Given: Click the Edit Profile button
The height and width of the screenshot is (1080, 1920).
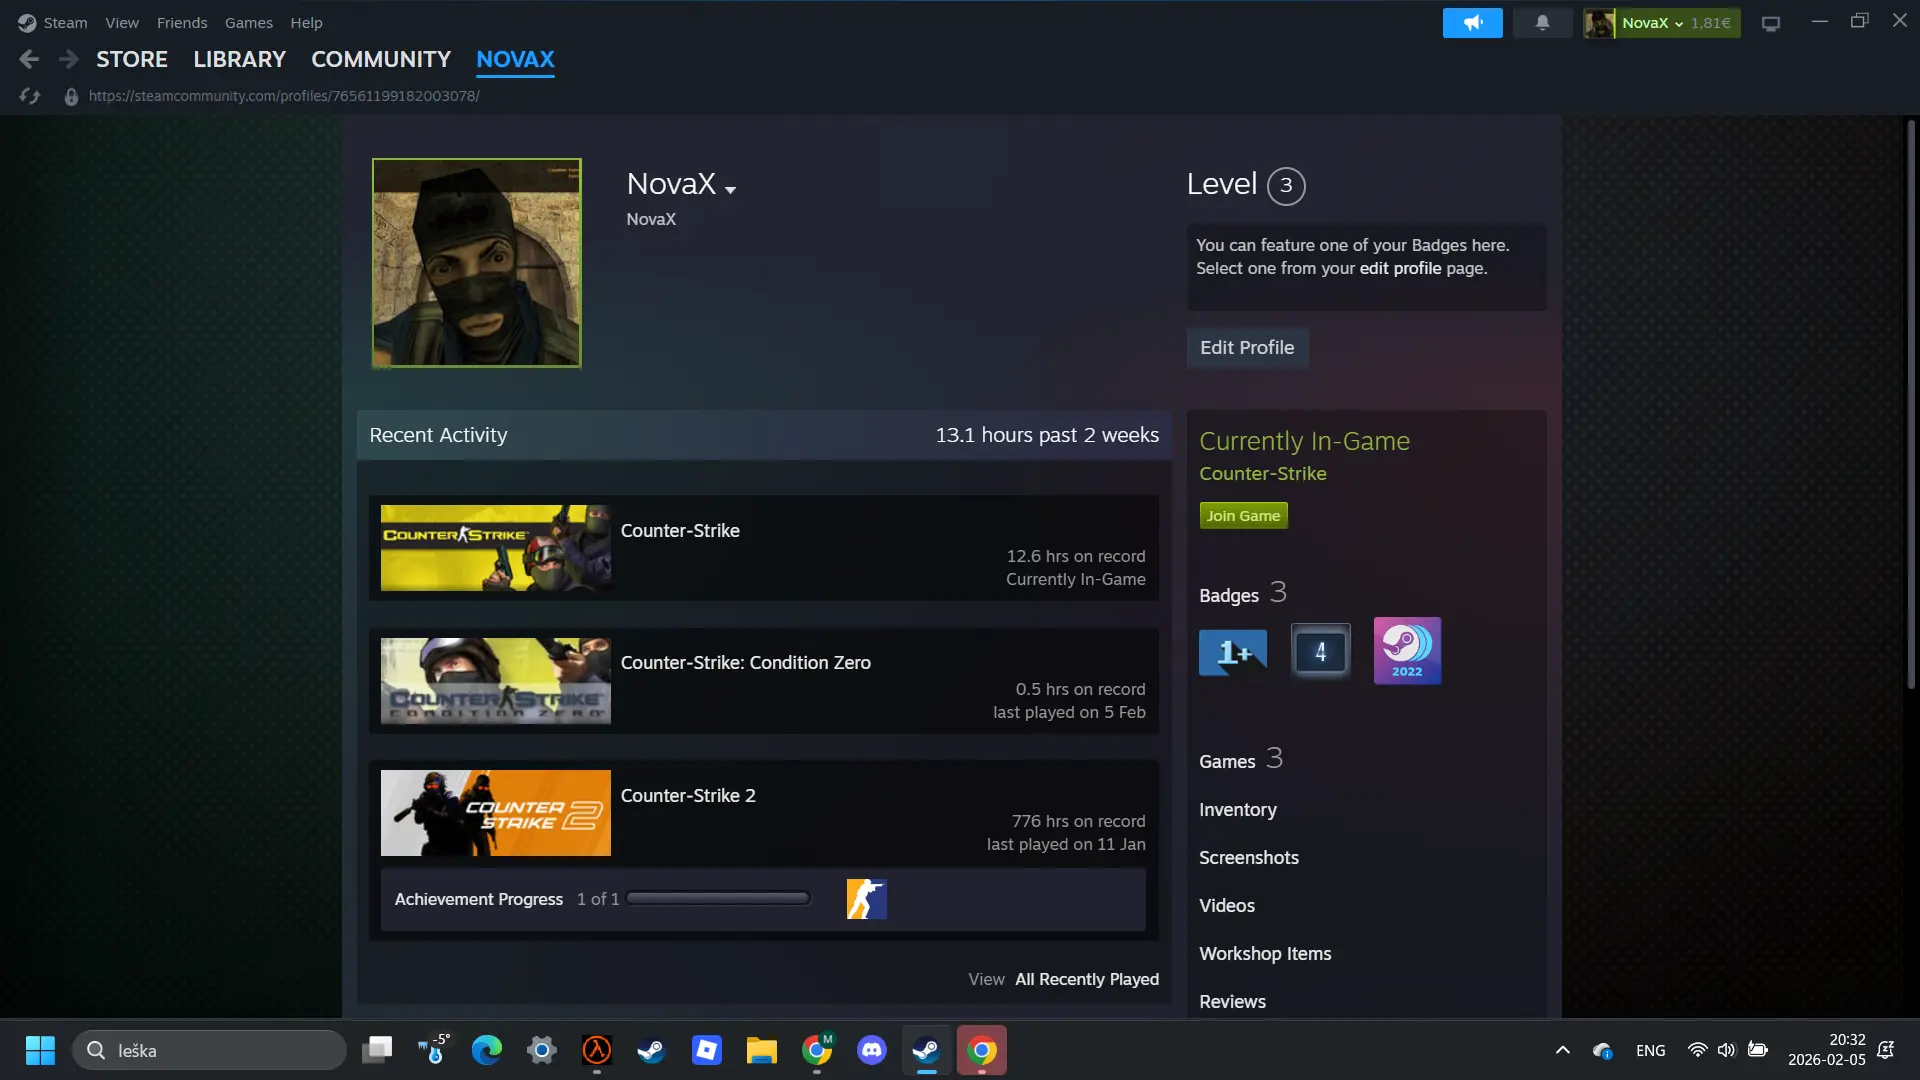Looking at the screenshot, I should 1247,347.
